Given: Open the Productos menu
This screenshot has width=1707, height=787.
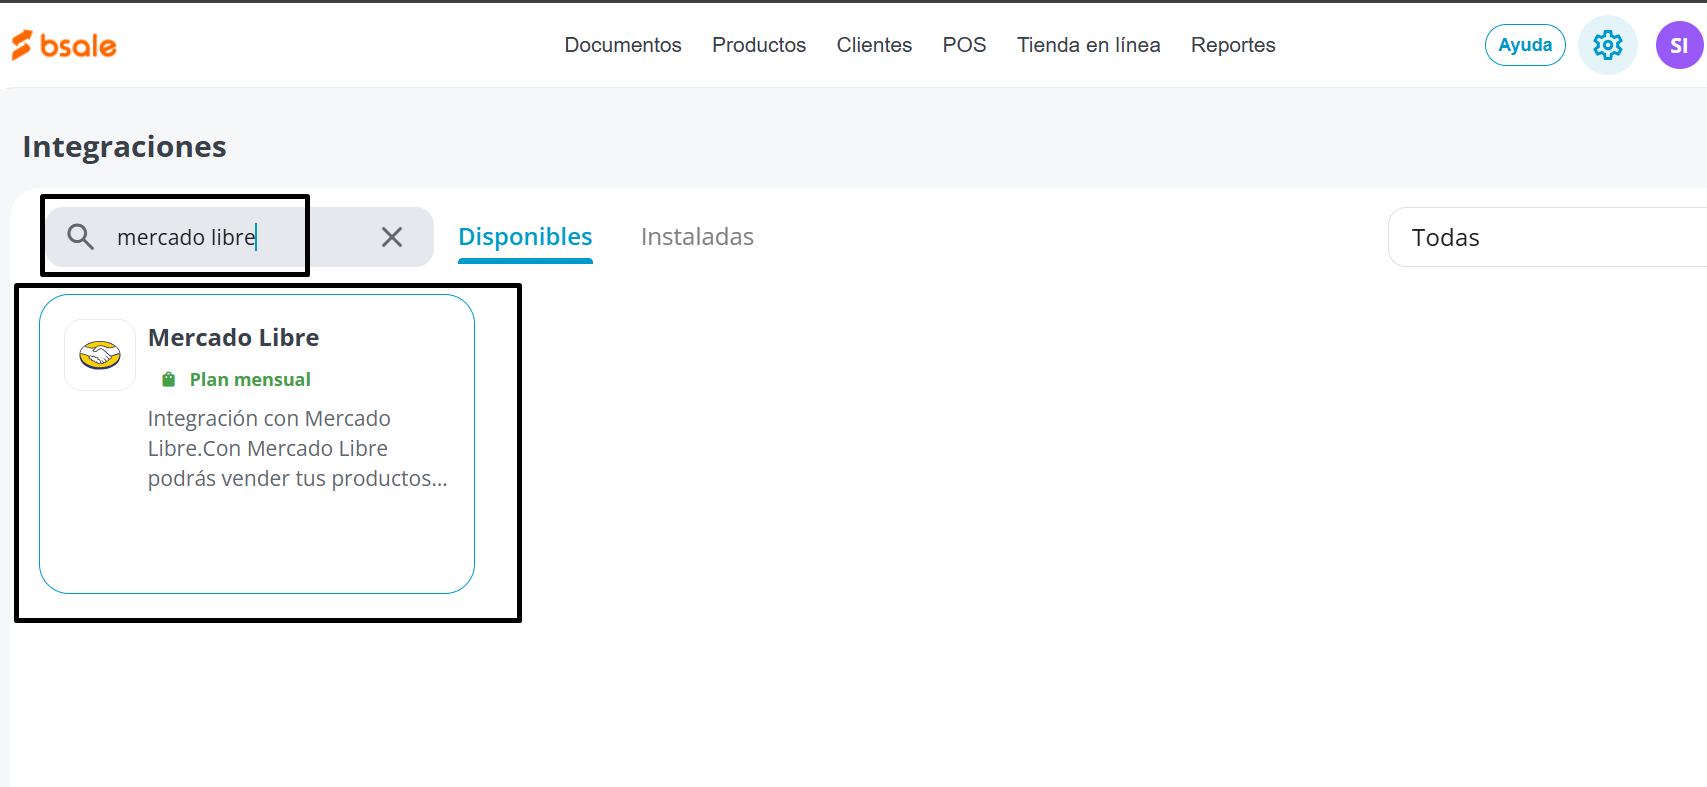Looking at the screenshot, I should tap(759, 45).
